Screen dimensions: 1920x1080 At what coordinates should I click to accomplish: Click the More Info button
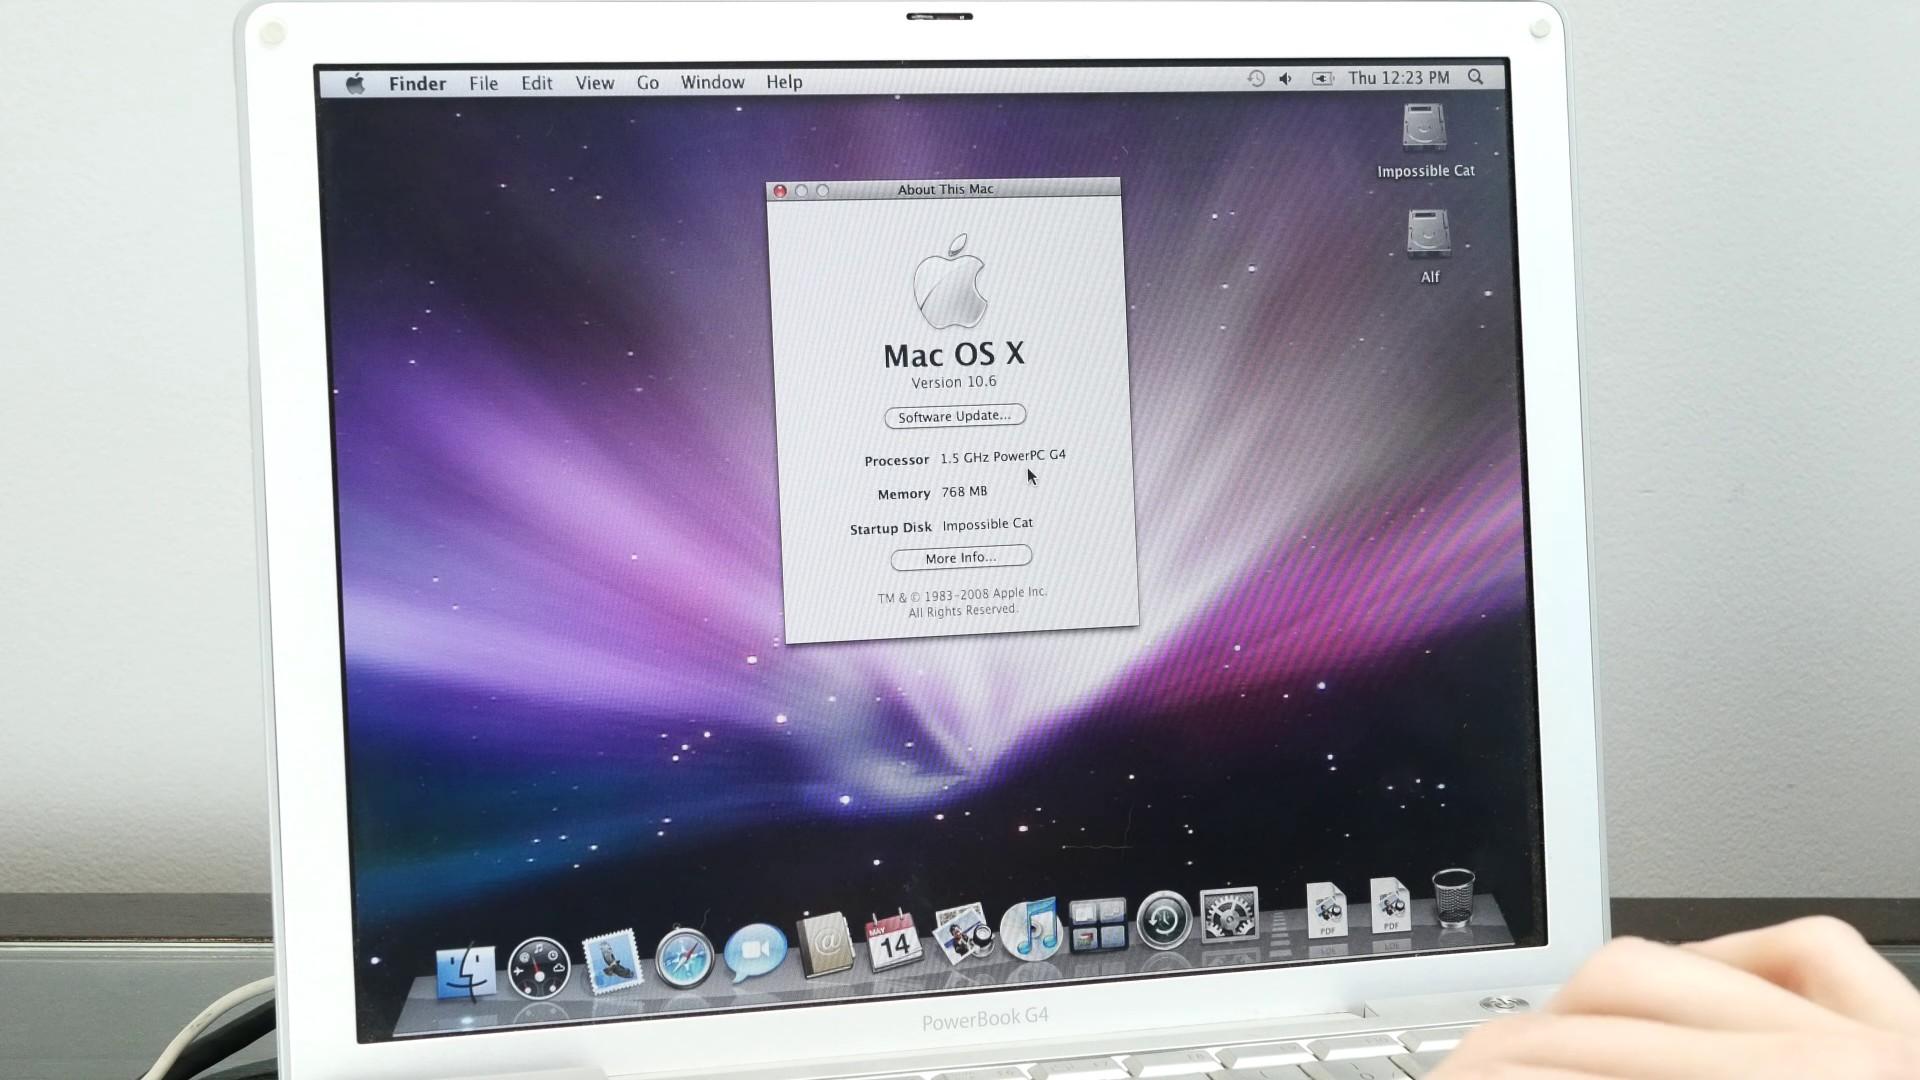tap(960, 558)
